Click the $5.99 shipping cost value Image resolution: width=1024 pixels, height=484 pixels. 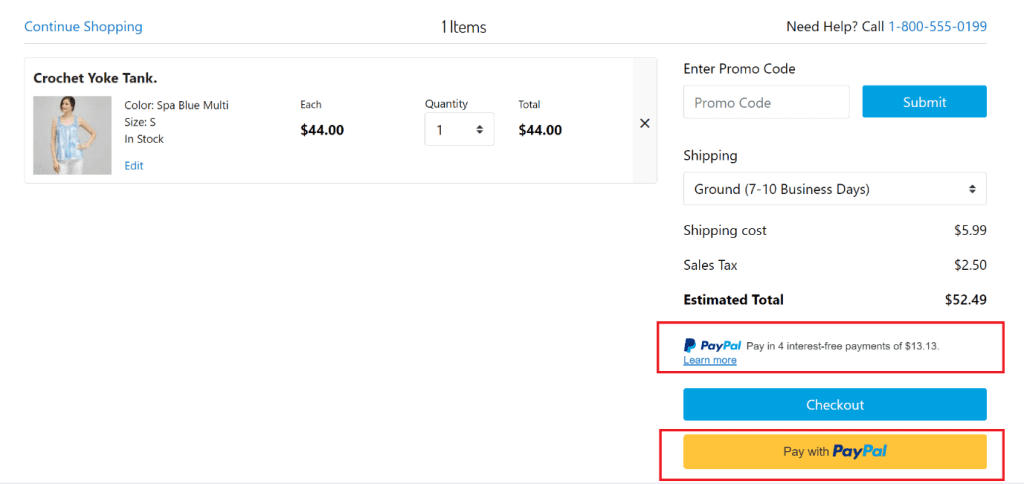click(970, 230)
